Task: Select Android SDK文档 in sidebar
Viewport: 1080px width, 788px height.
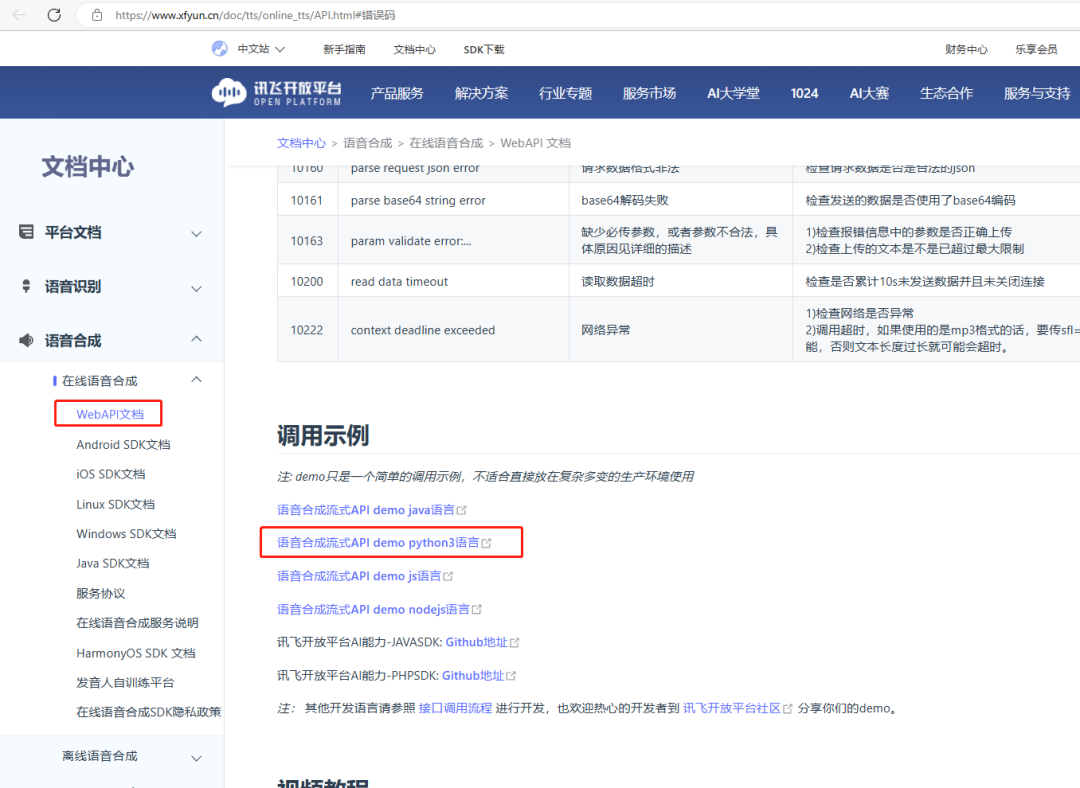Action: coord(123,444)
